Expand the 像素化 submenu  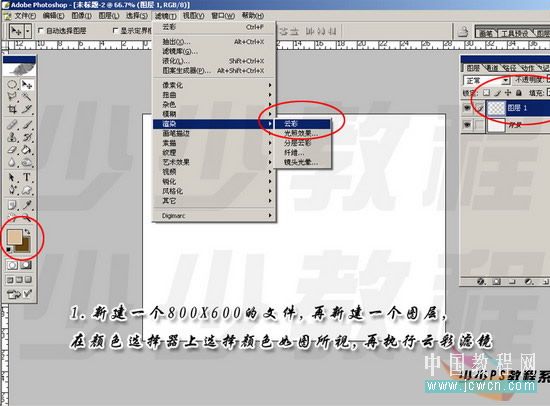214,85
